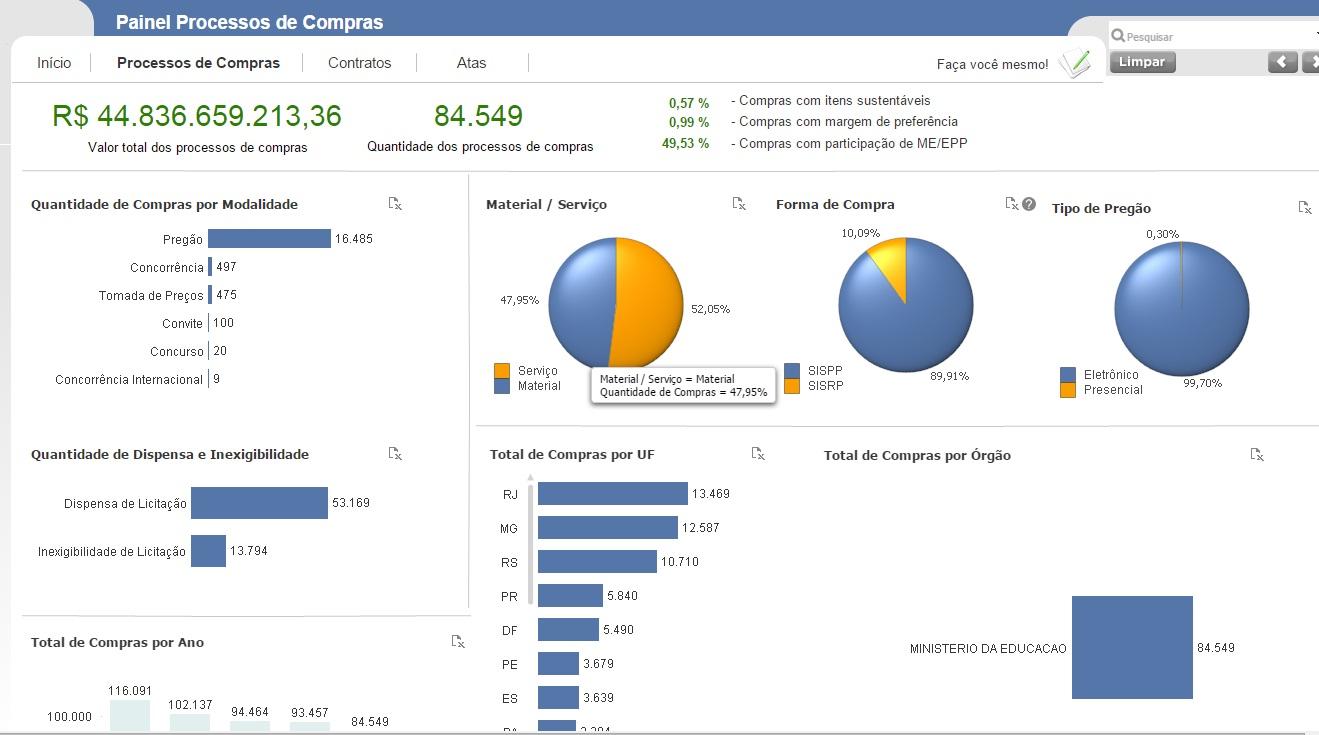
Task: Click the 116.091 year bar
Action: tap(130, 716)
